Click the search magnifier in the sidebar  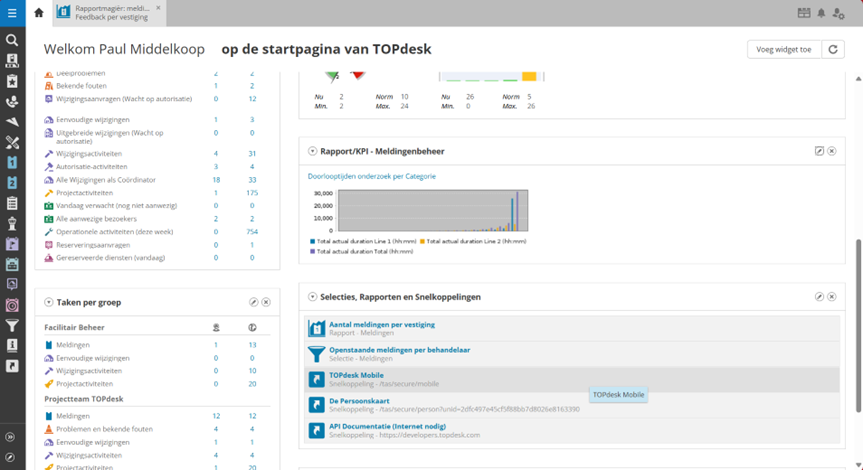click(12, 40)
